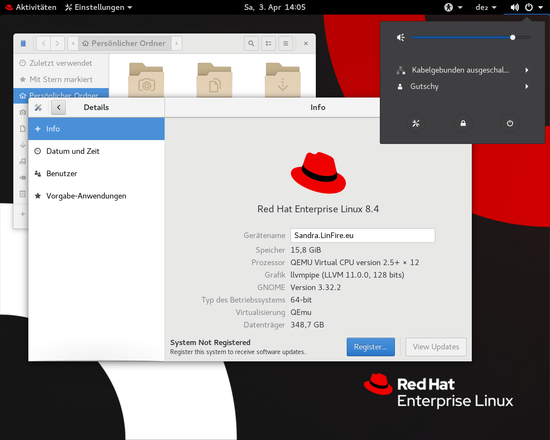Click the Datenträger value 348,7 GB
Image resolution: width=550 pixels, height=440 pixels.
click(x=307, y=325)
